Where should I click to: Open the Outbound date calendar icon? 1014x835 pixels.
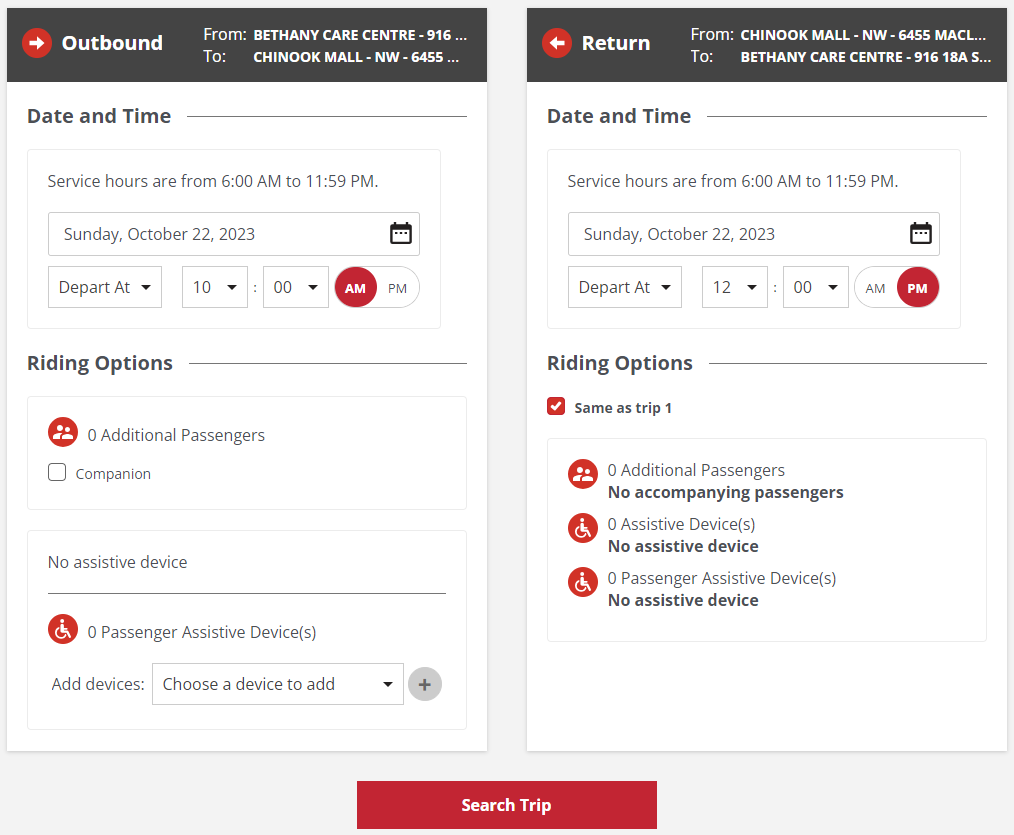point(400,234)
